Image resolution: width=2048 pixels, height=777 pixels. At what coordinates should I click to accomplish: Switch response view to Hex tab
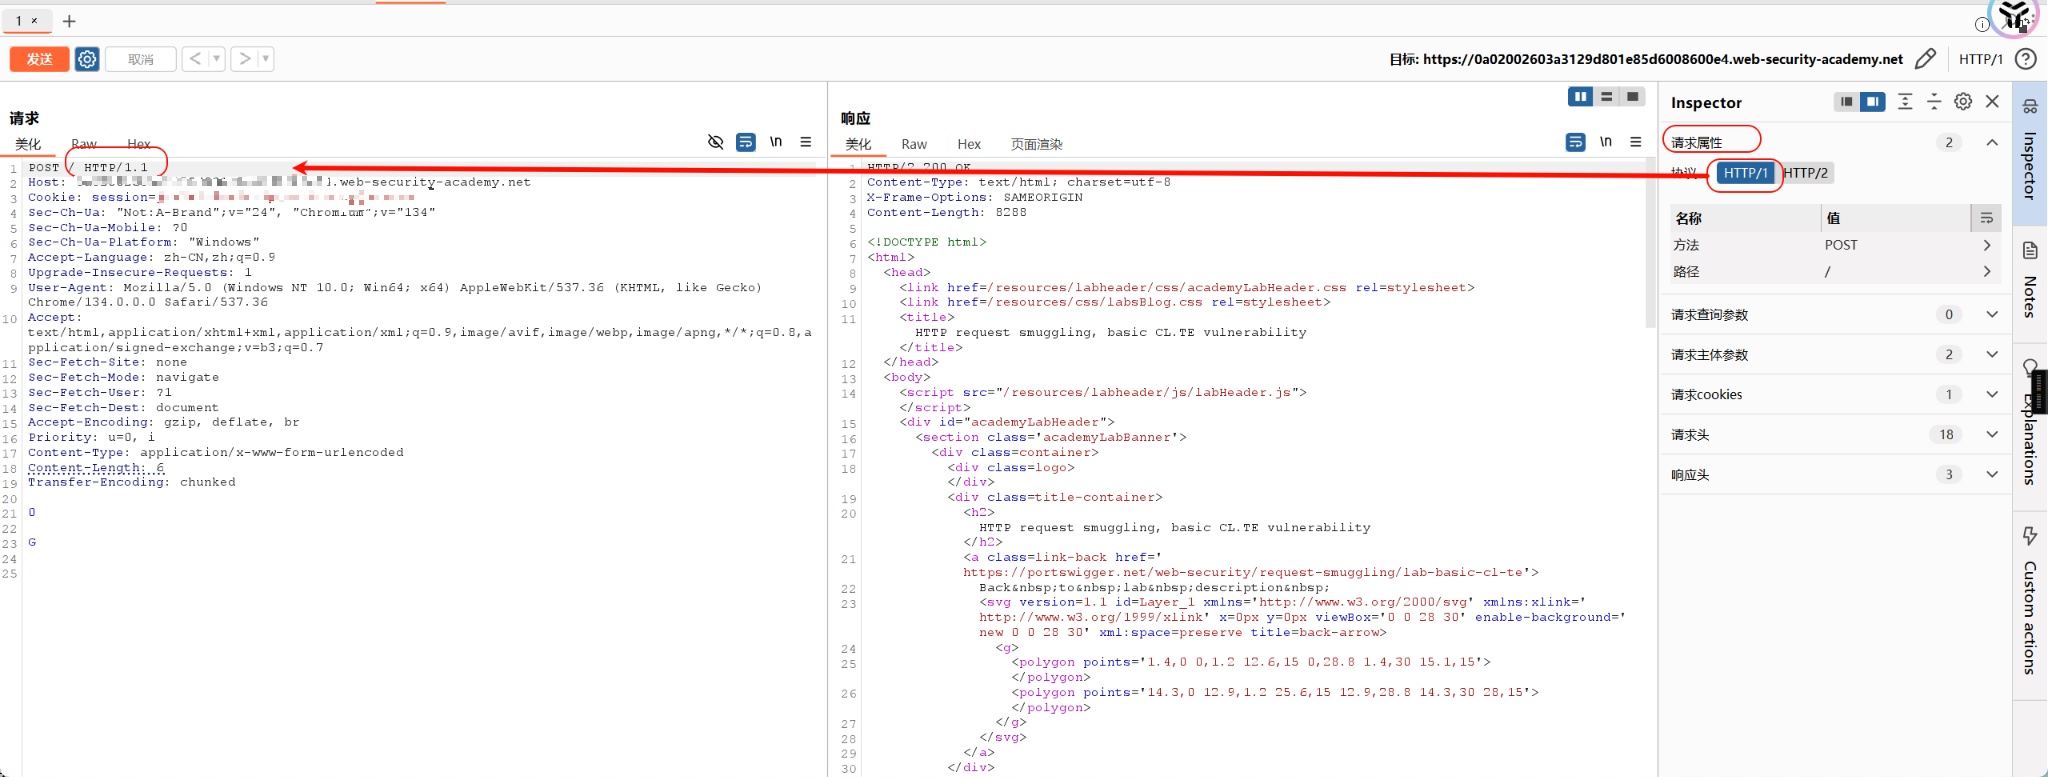969,144
